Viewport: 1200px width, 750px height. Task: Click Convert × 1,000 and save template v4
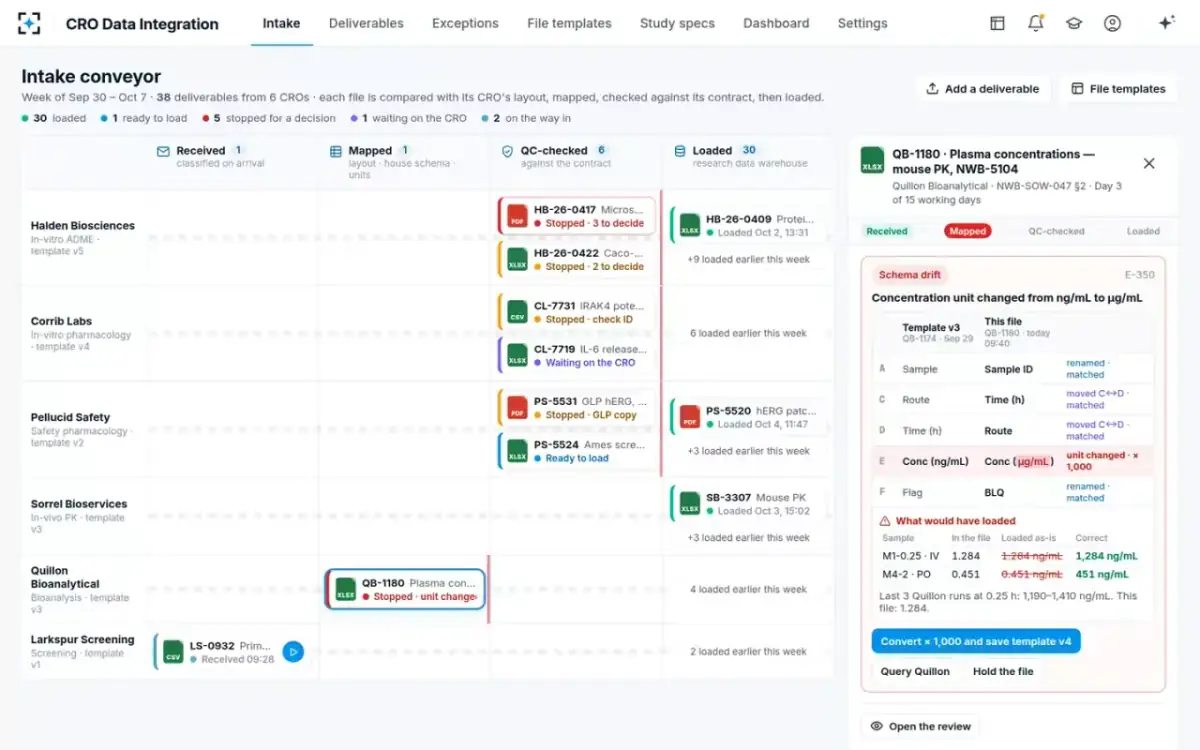(x=975, y=641)
